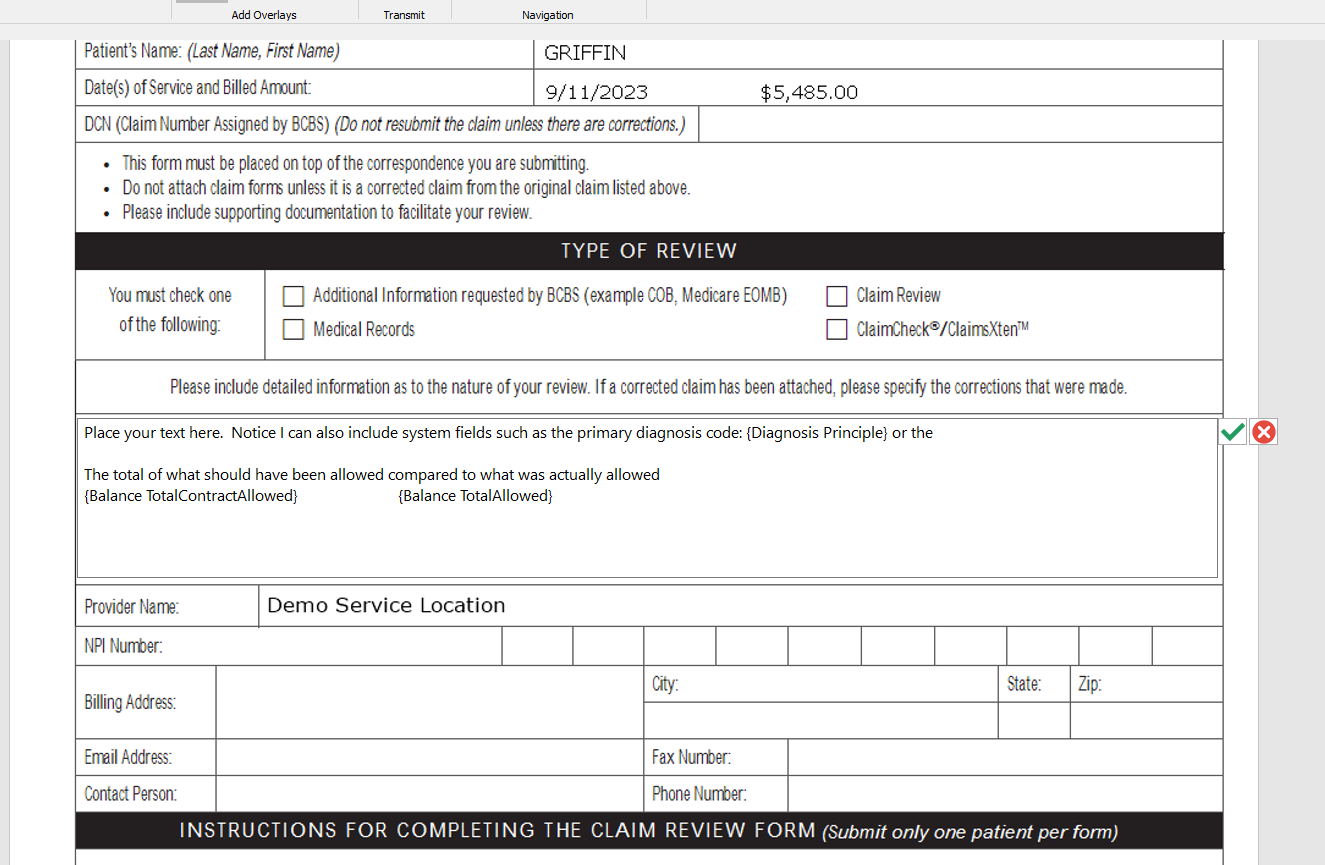1325x865 pixels.
Task: Click the Phone Number field
Action: (1005, 794)
